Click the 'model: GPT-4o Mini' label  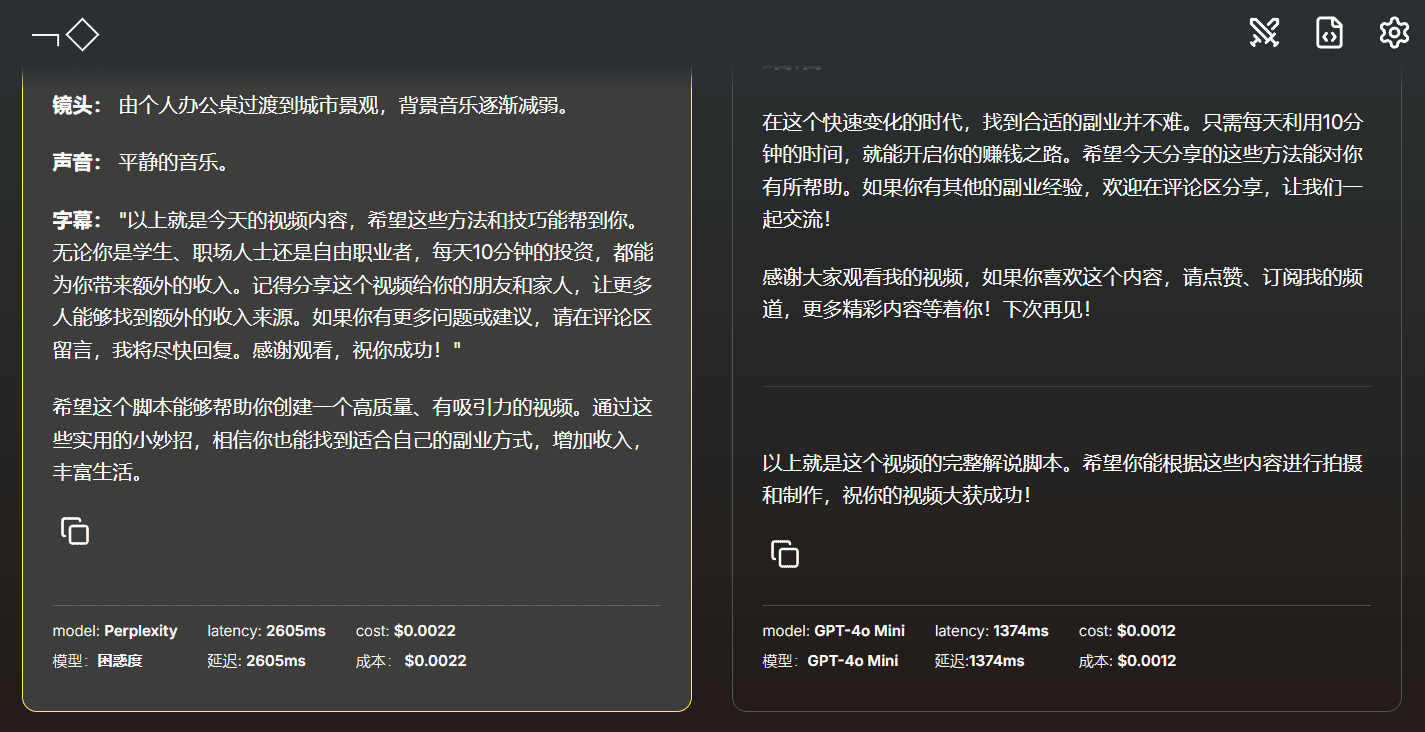point(833,631)
